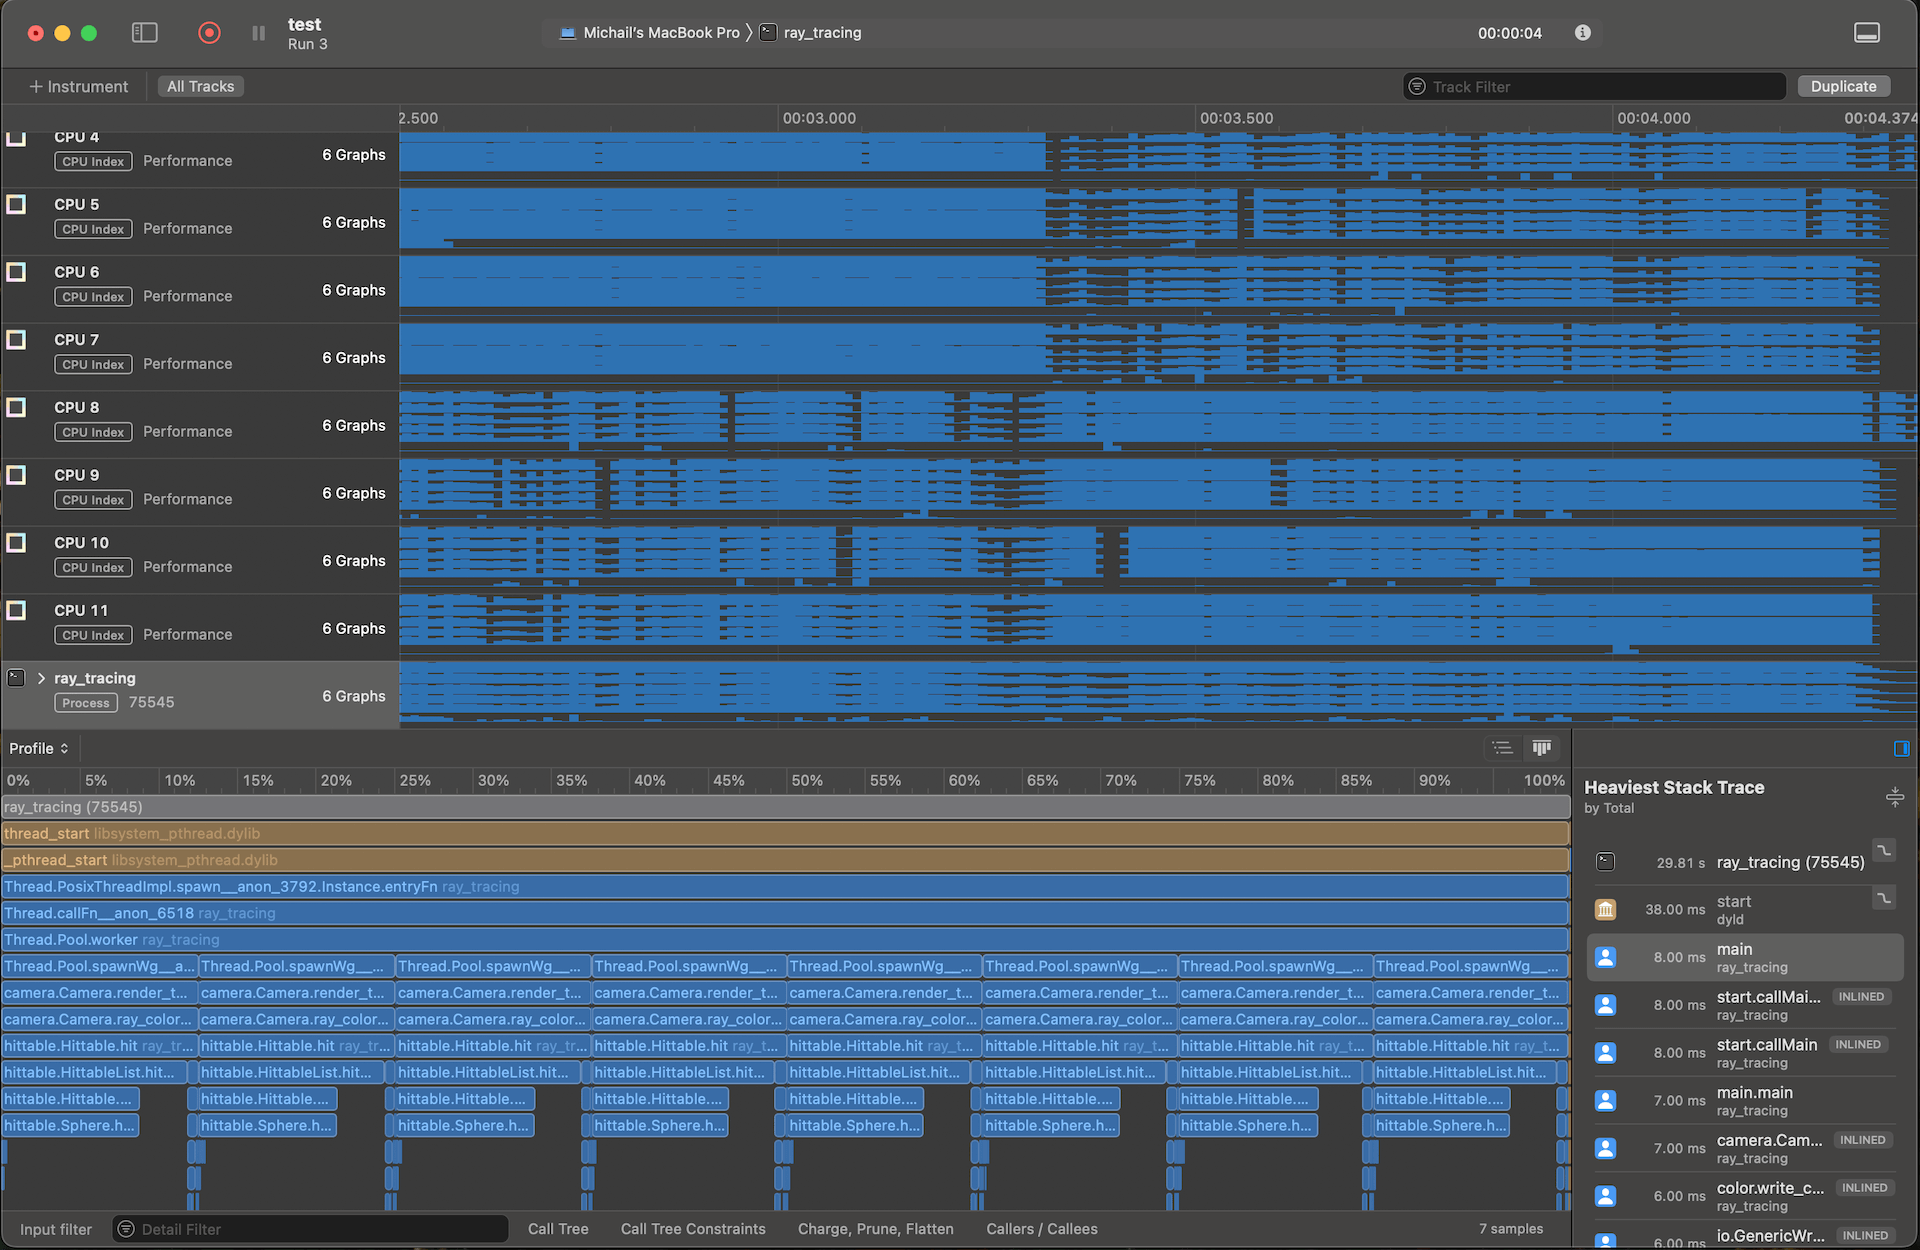The height and width of the screenshot is (1250, 1920).
Task: Open the test Run 3 selector
Action: click(x=307, y=33)
